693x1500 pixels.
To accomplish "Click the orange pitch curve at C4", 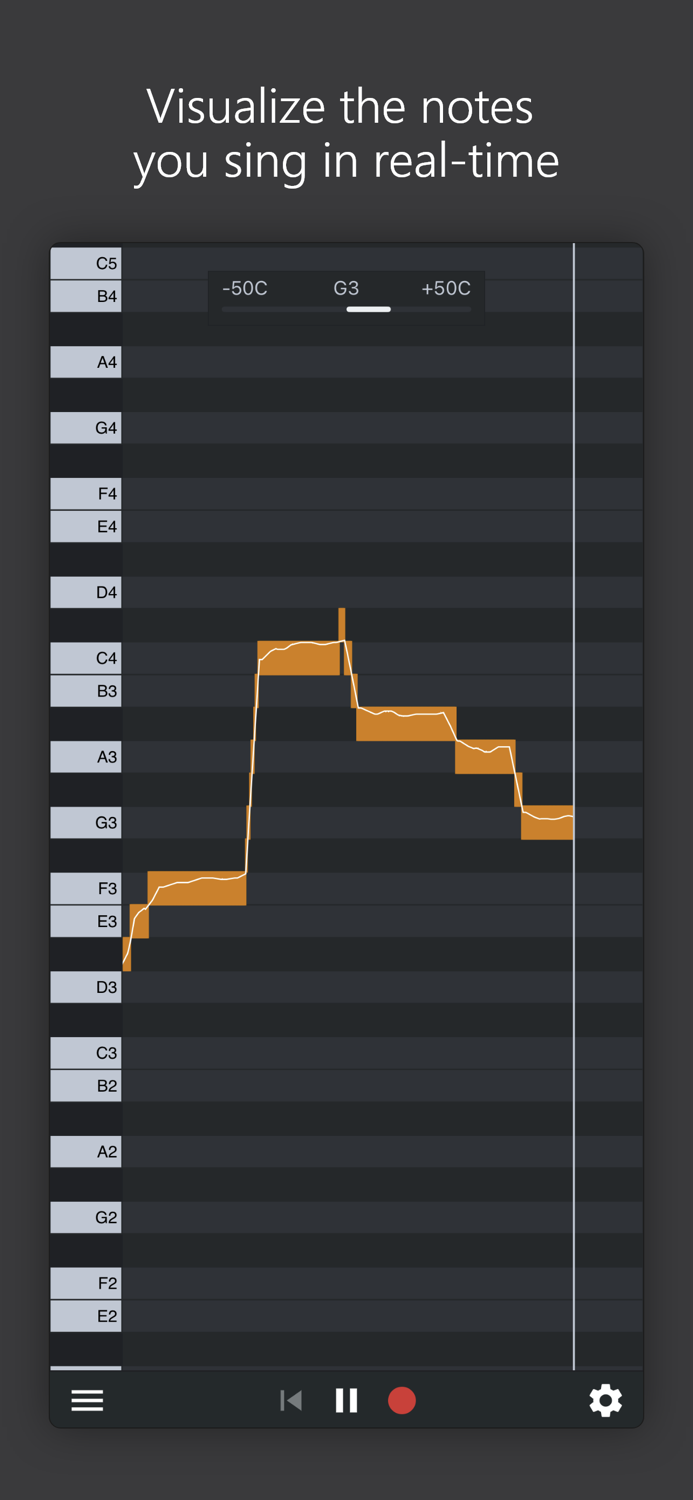I will point(300,650).
